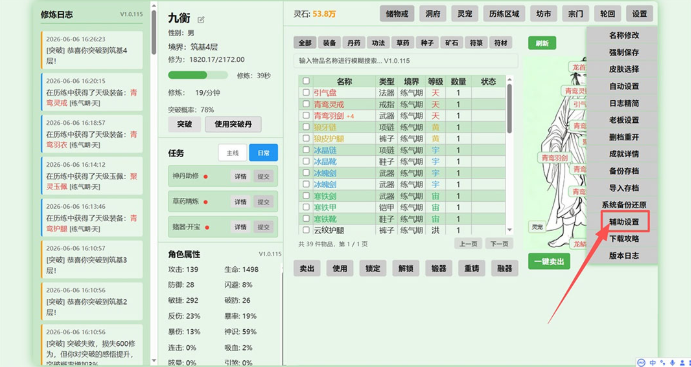Click the 灵宠 slot beside the character figure
691x367 pixels.
(x=536, y=227)
